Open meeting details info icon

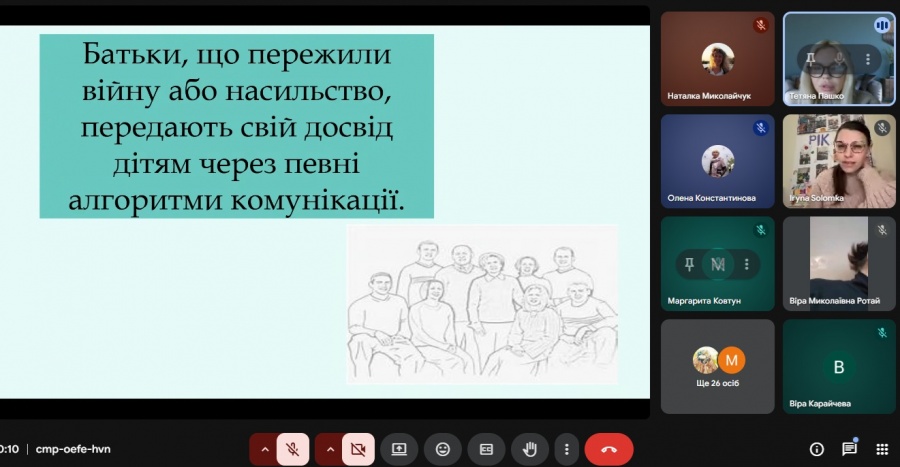817,449
